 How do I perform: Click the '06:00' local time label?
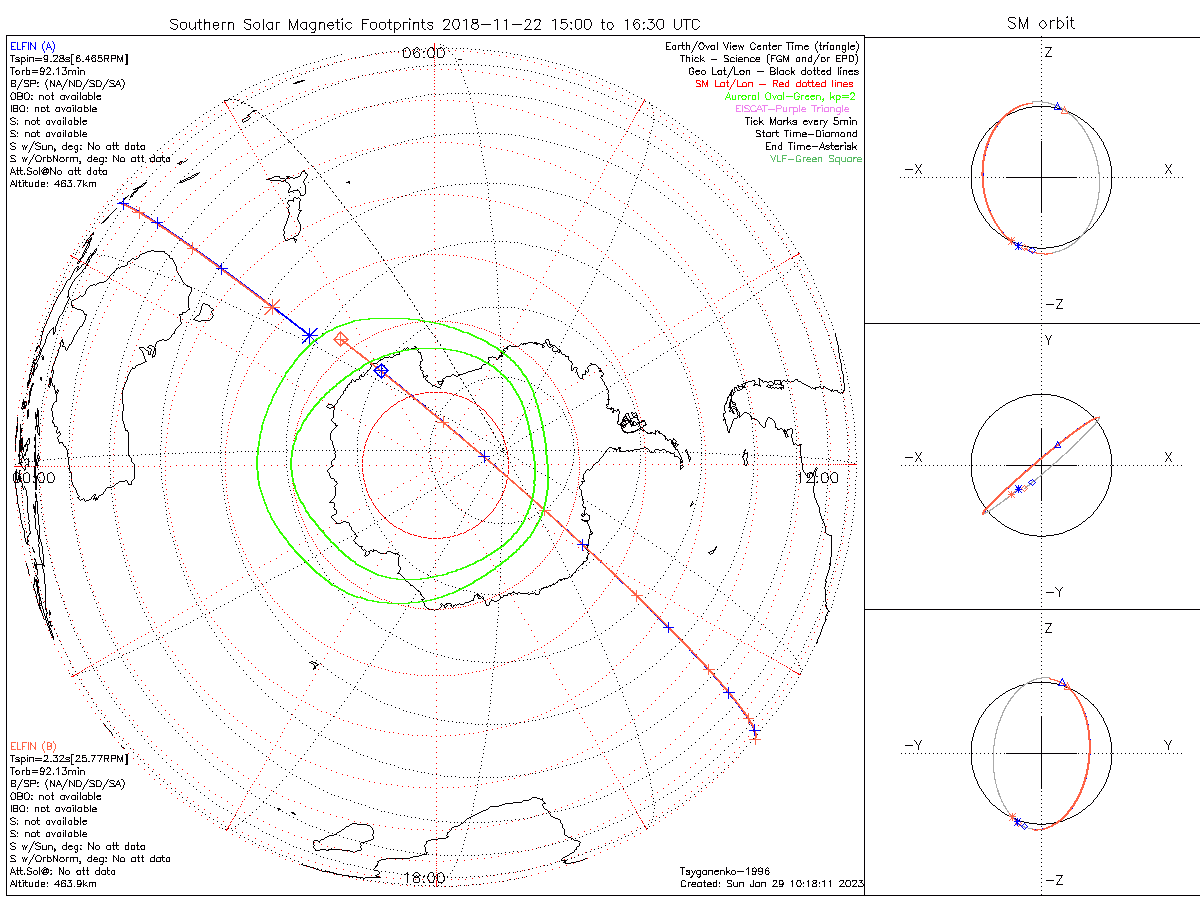click(x=423, y=53)
